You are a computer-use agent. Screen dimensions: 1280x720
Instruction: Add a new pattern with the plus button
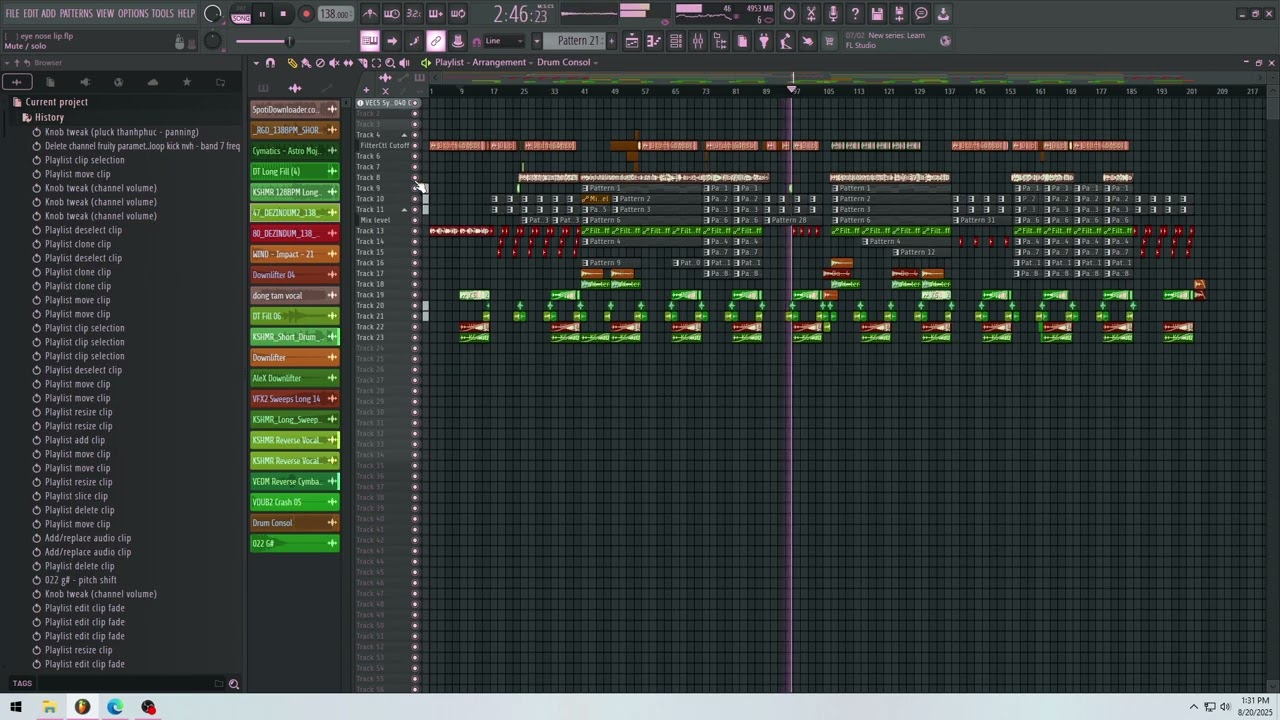tap(612, 41)
